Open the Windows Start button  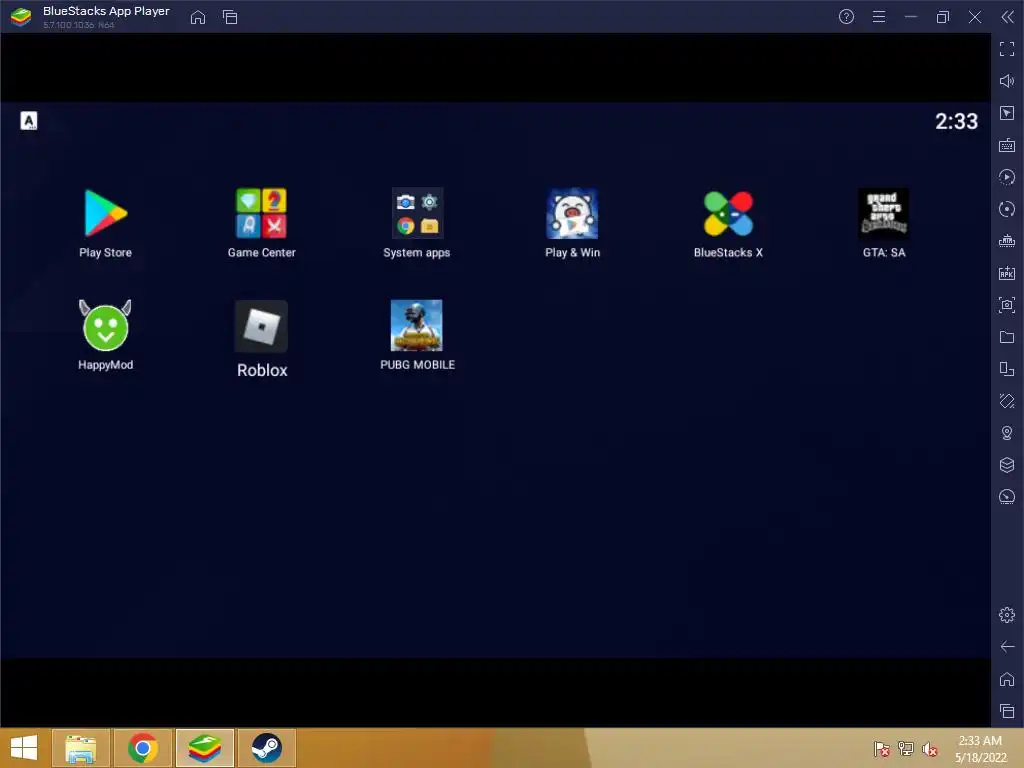click(x=24, y=748)
